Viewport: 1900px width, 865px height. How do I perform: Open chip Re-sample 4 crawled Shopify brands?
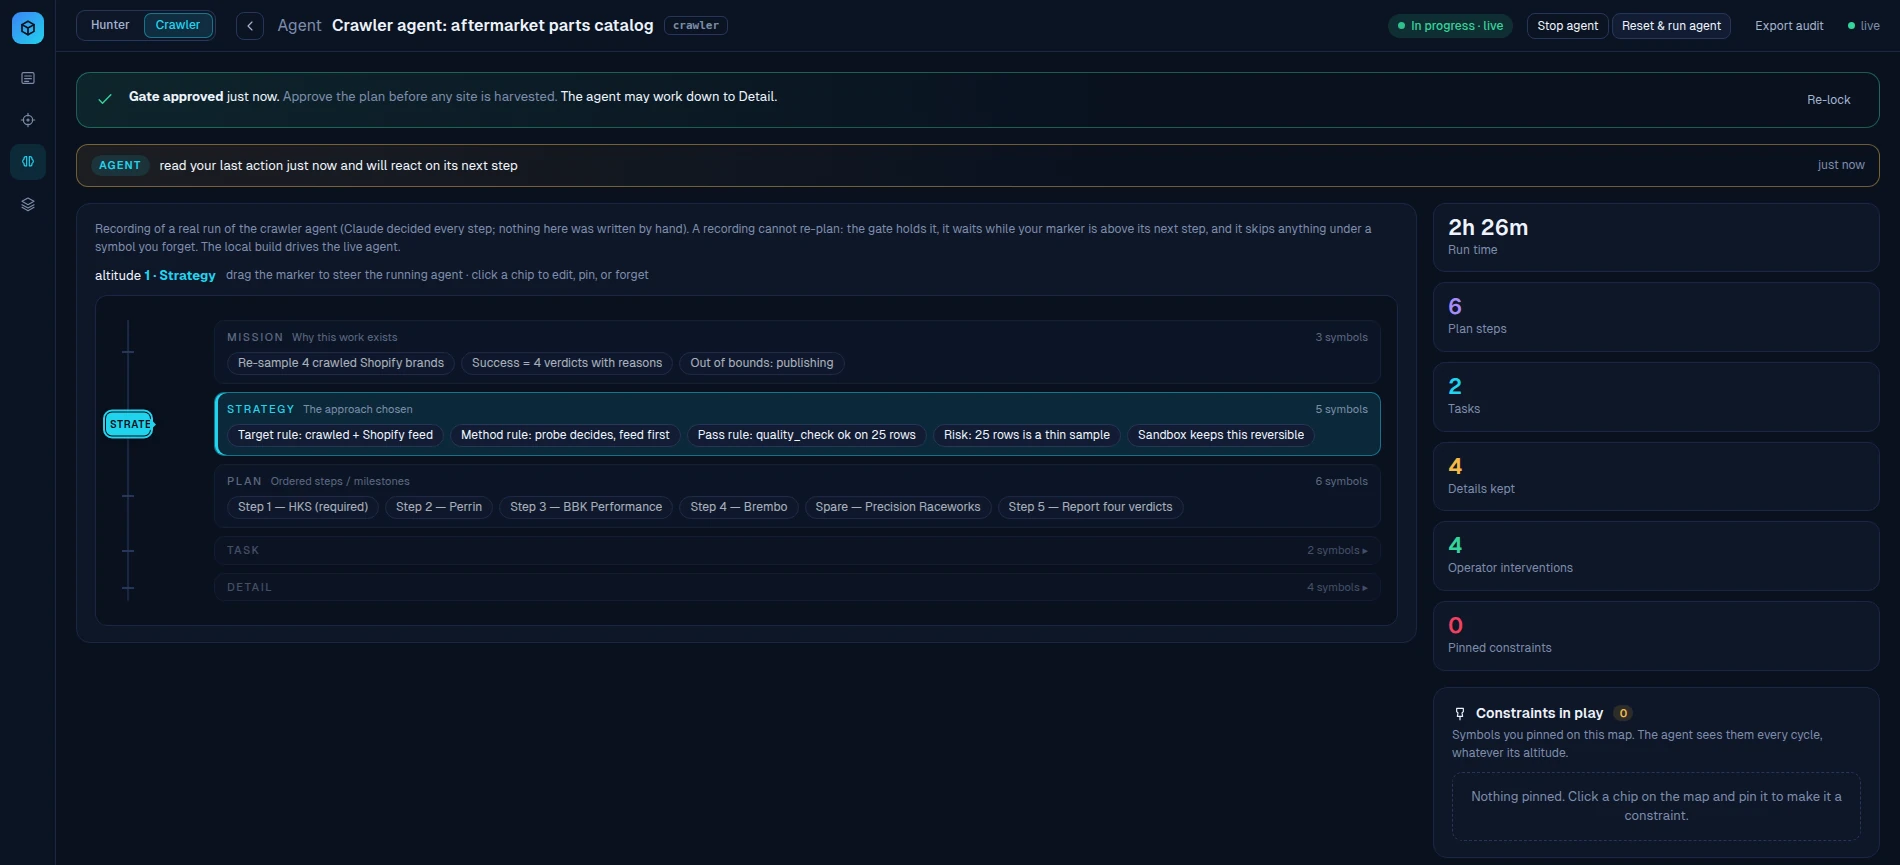tap(341, 363)
